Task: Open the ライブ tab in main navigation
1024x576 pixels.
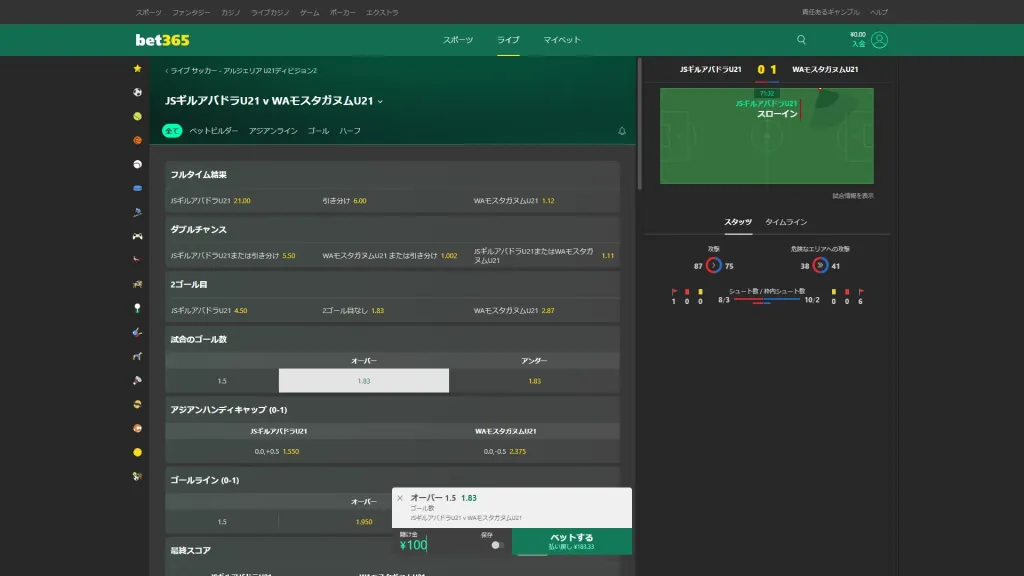Action: [508, 40]
